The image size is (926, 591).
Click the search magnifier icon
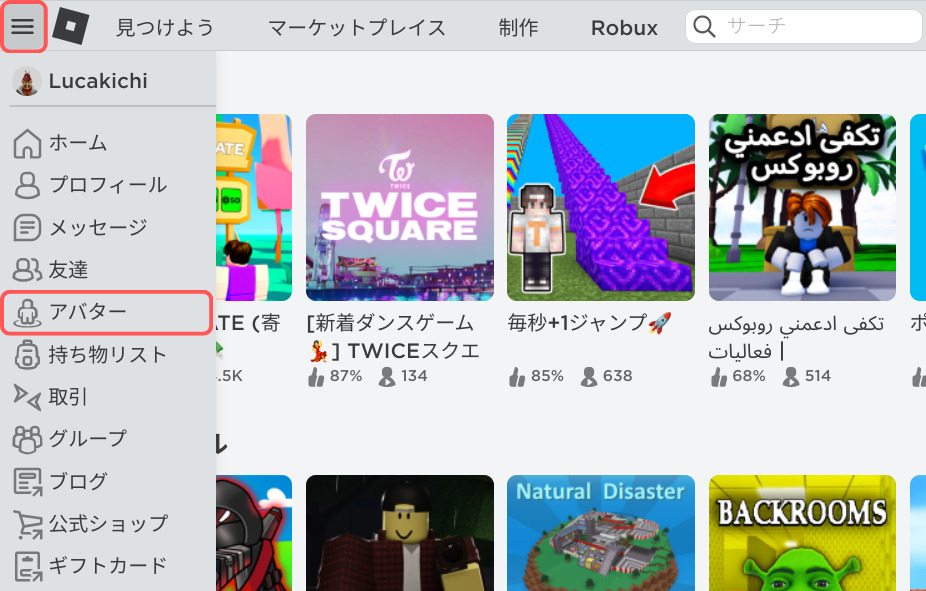pyautogui.click(x=704, y=27)
